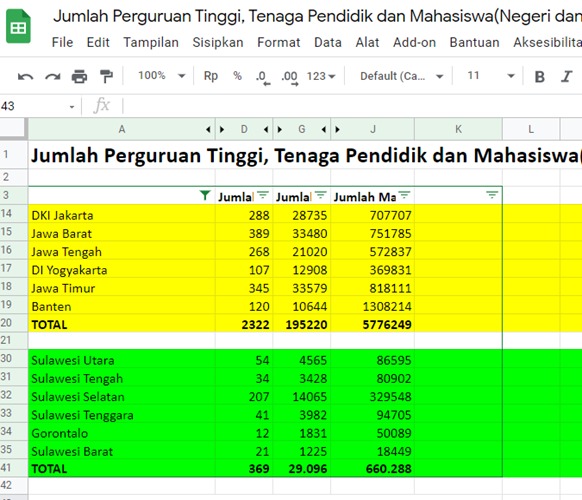Decrease decimal places icon
The width and height of the screenshot is (582, 500).
[263, 78]
